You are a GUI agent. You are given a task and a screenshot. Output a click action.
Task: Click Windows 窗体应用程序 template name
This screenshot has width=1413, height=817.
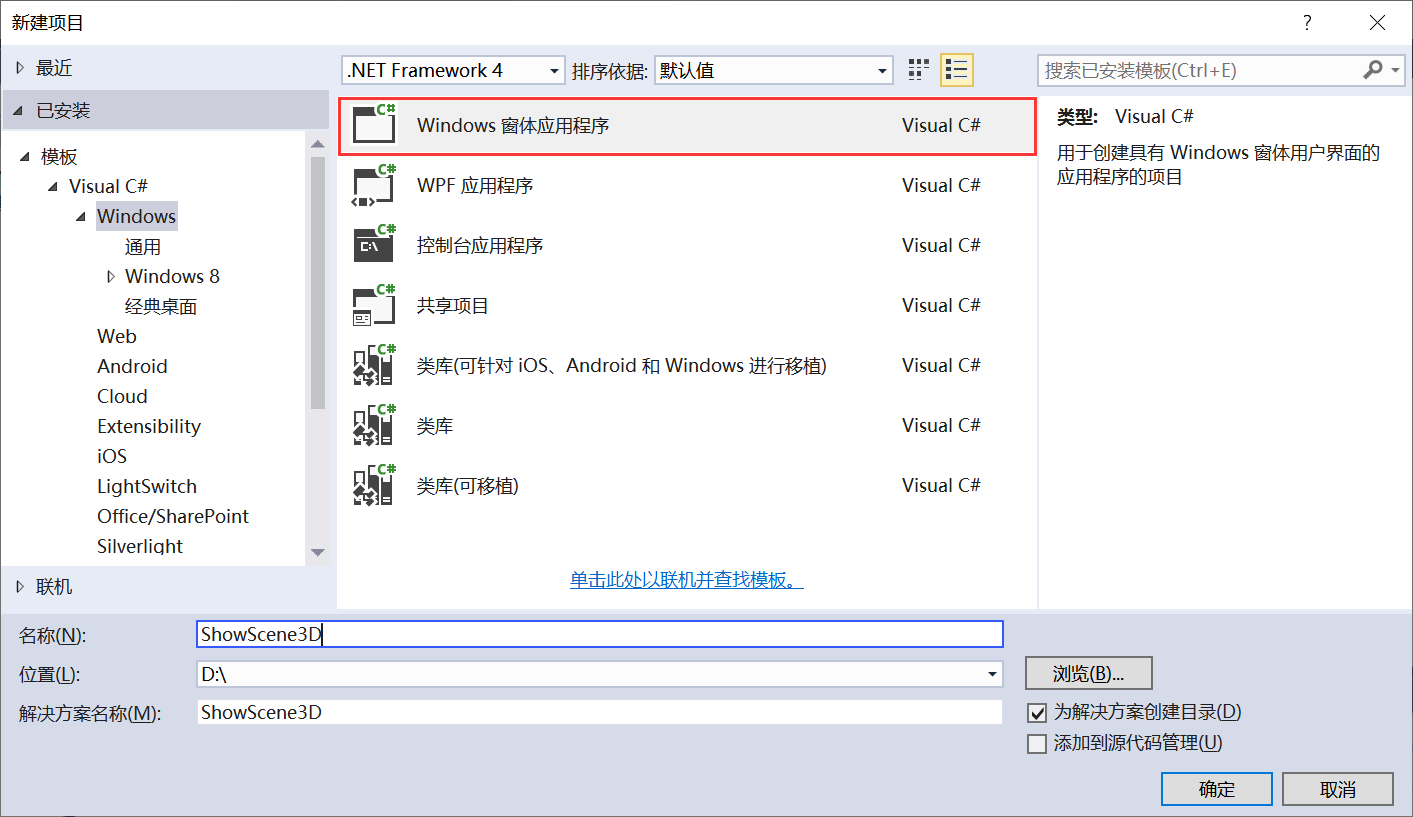pos(513,125)
